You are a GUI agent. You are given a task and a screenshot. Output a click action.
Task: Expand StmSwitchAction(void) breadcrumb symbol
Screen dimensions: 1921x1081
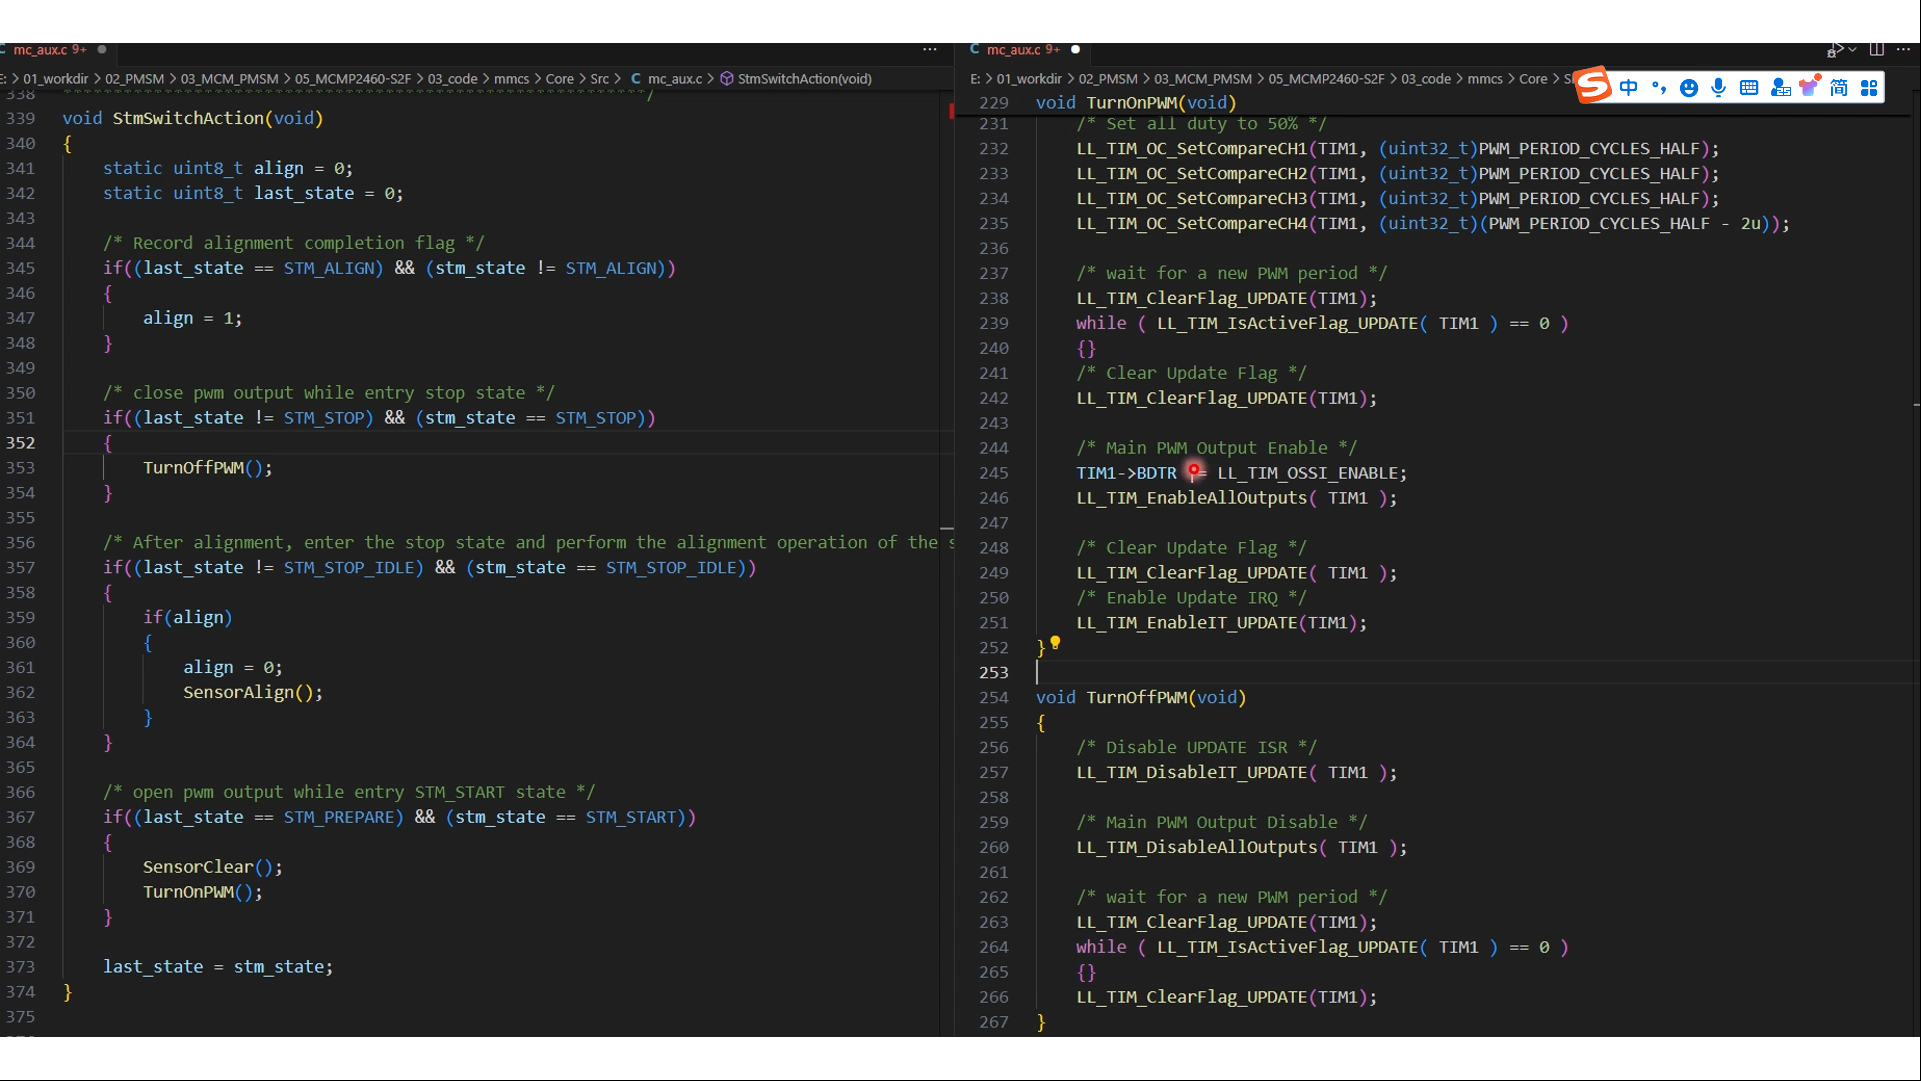click(803, 79)
